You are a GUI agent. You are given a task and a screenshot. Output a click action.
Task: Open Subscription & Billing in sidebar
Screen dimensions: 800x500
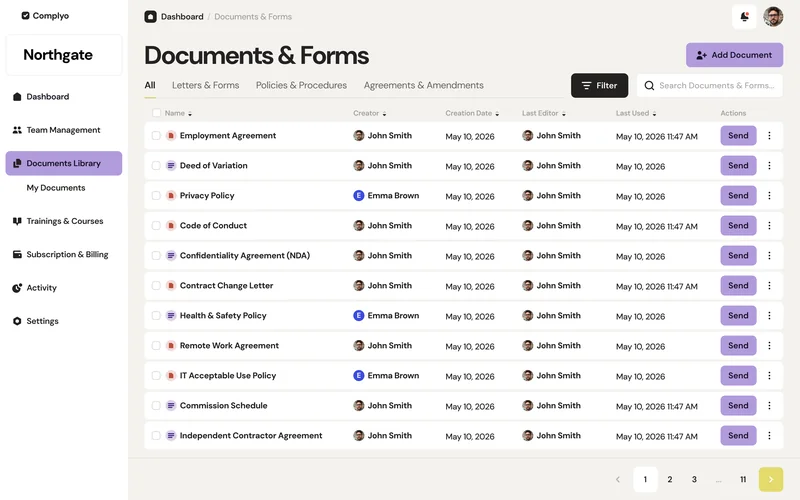[x=60, y=254]
